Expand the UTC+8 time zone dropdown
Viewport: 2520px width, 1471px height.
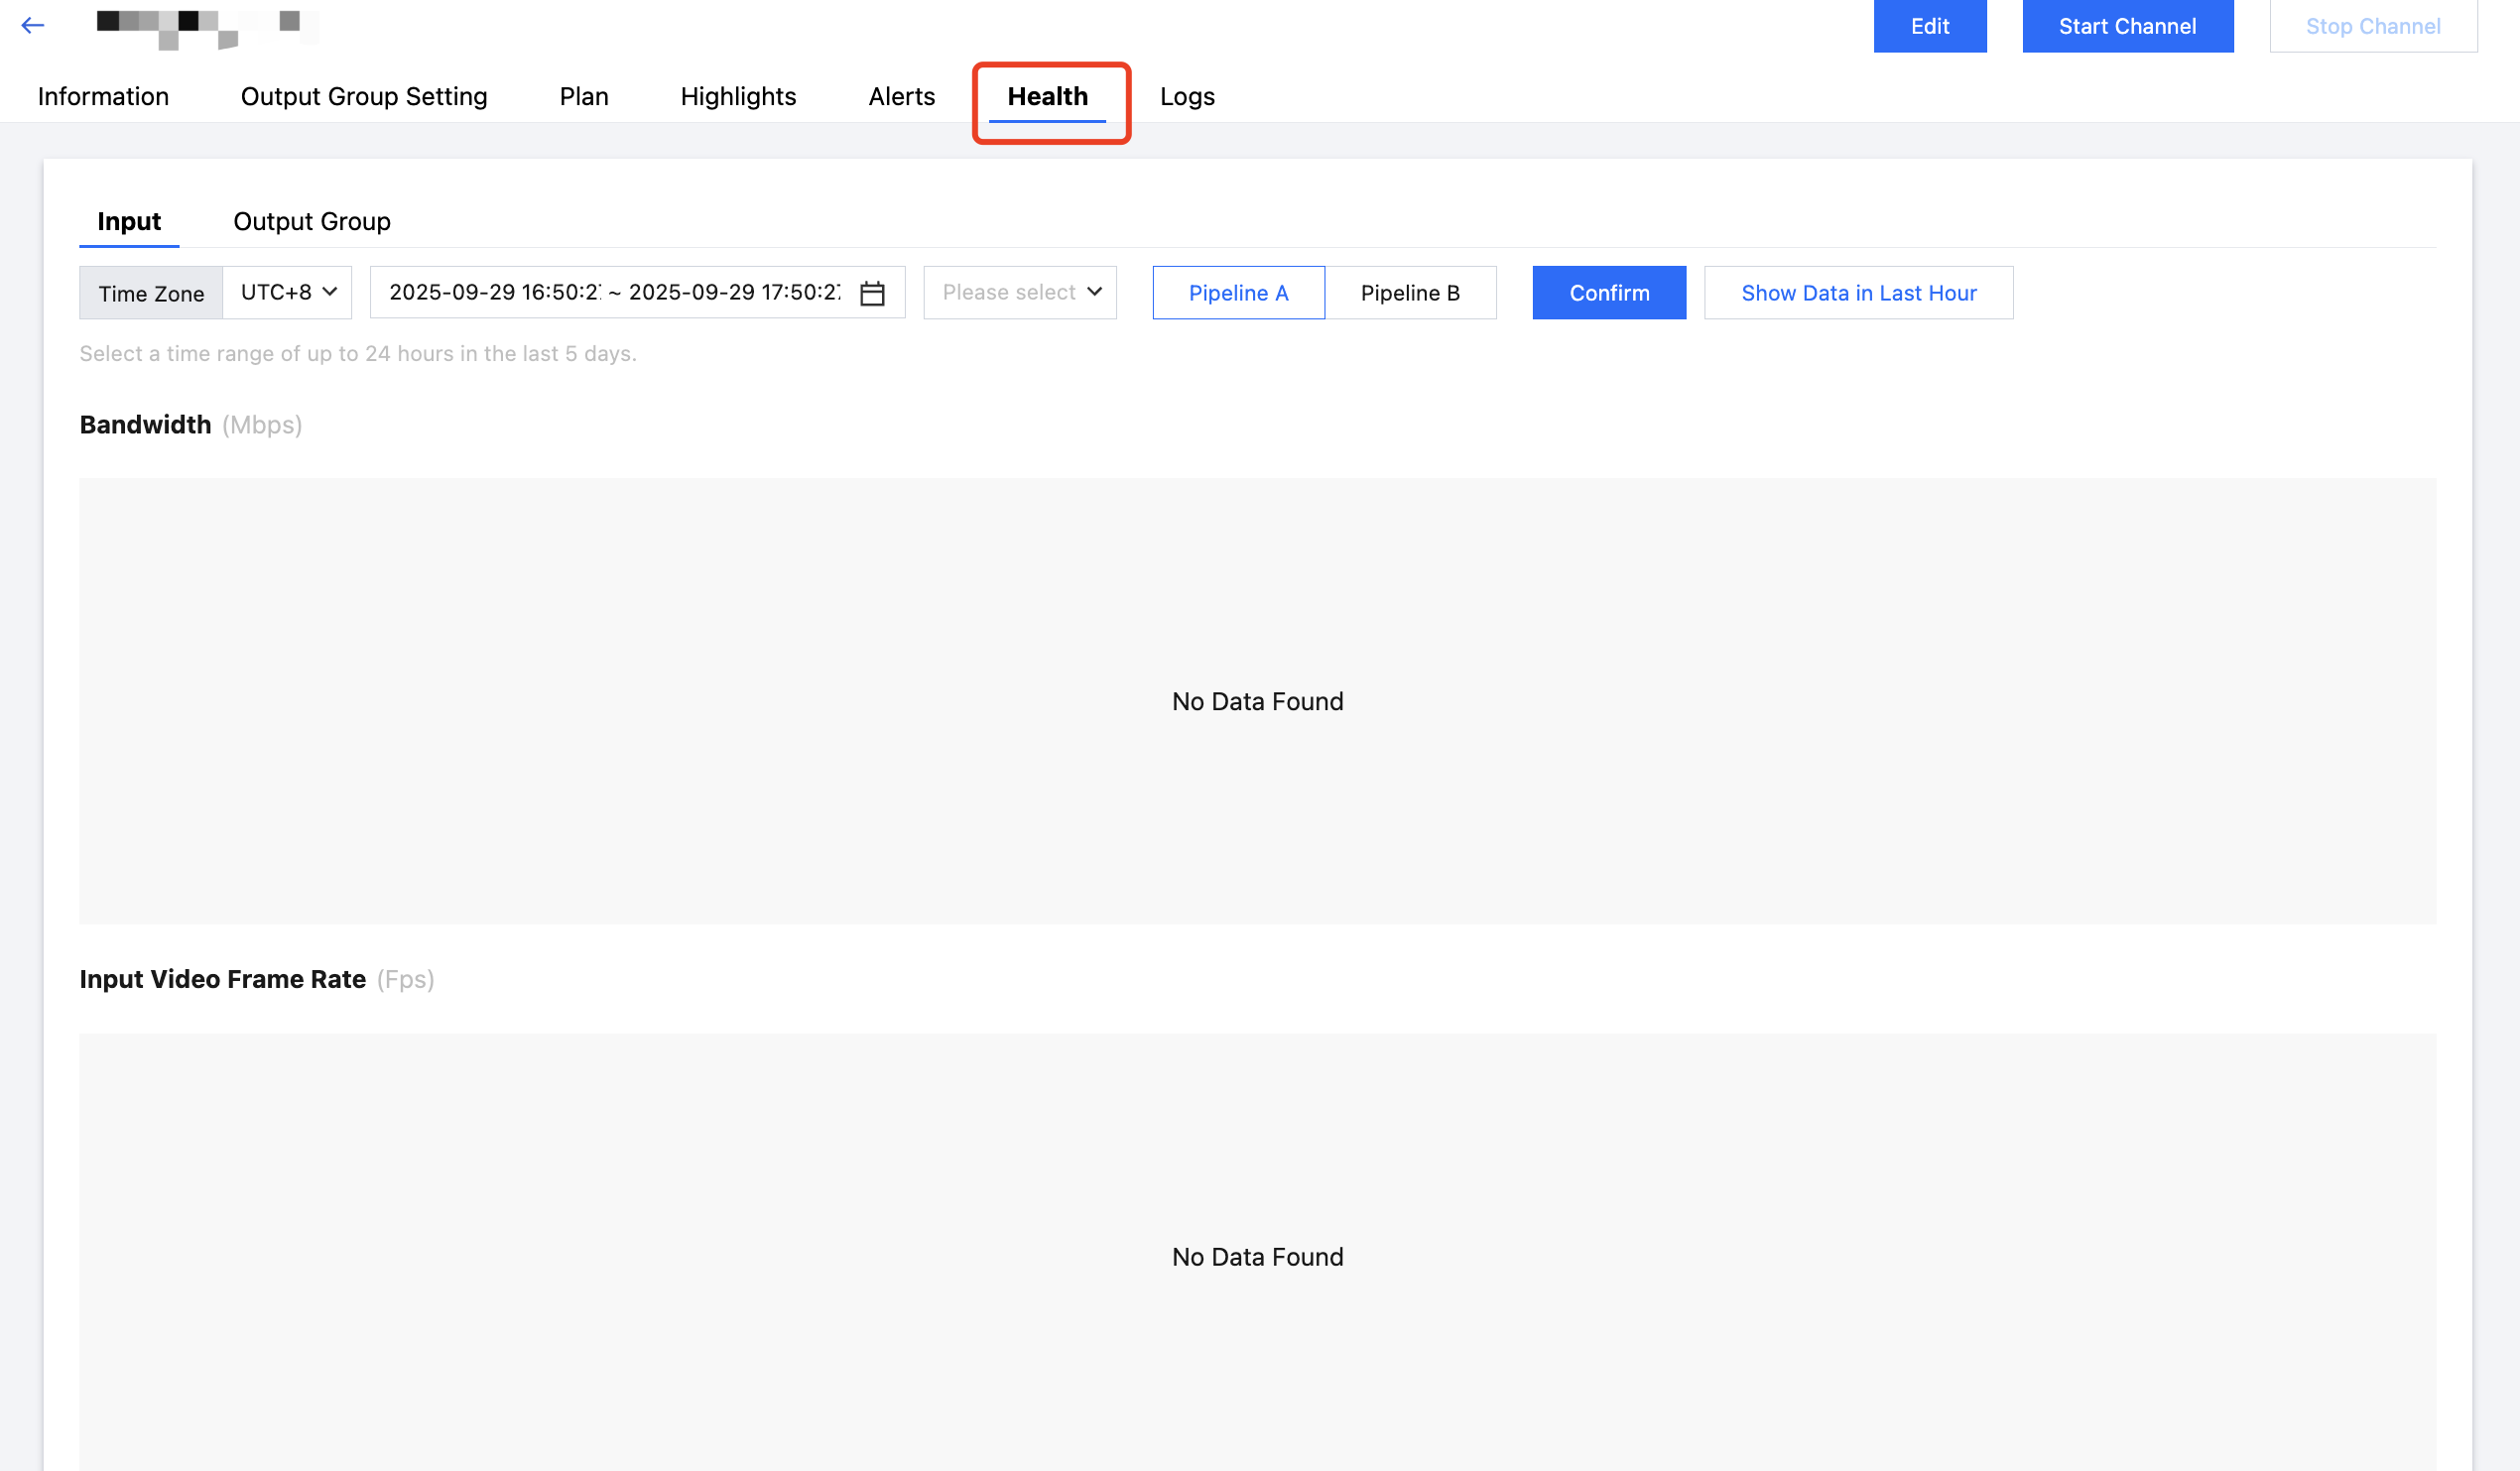287,292
